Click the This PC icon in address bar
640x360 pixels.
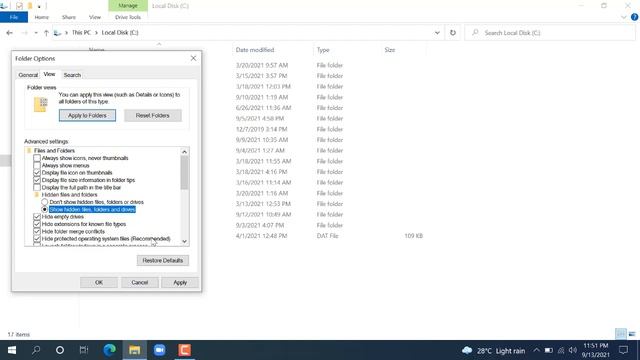tap(58, 33)
